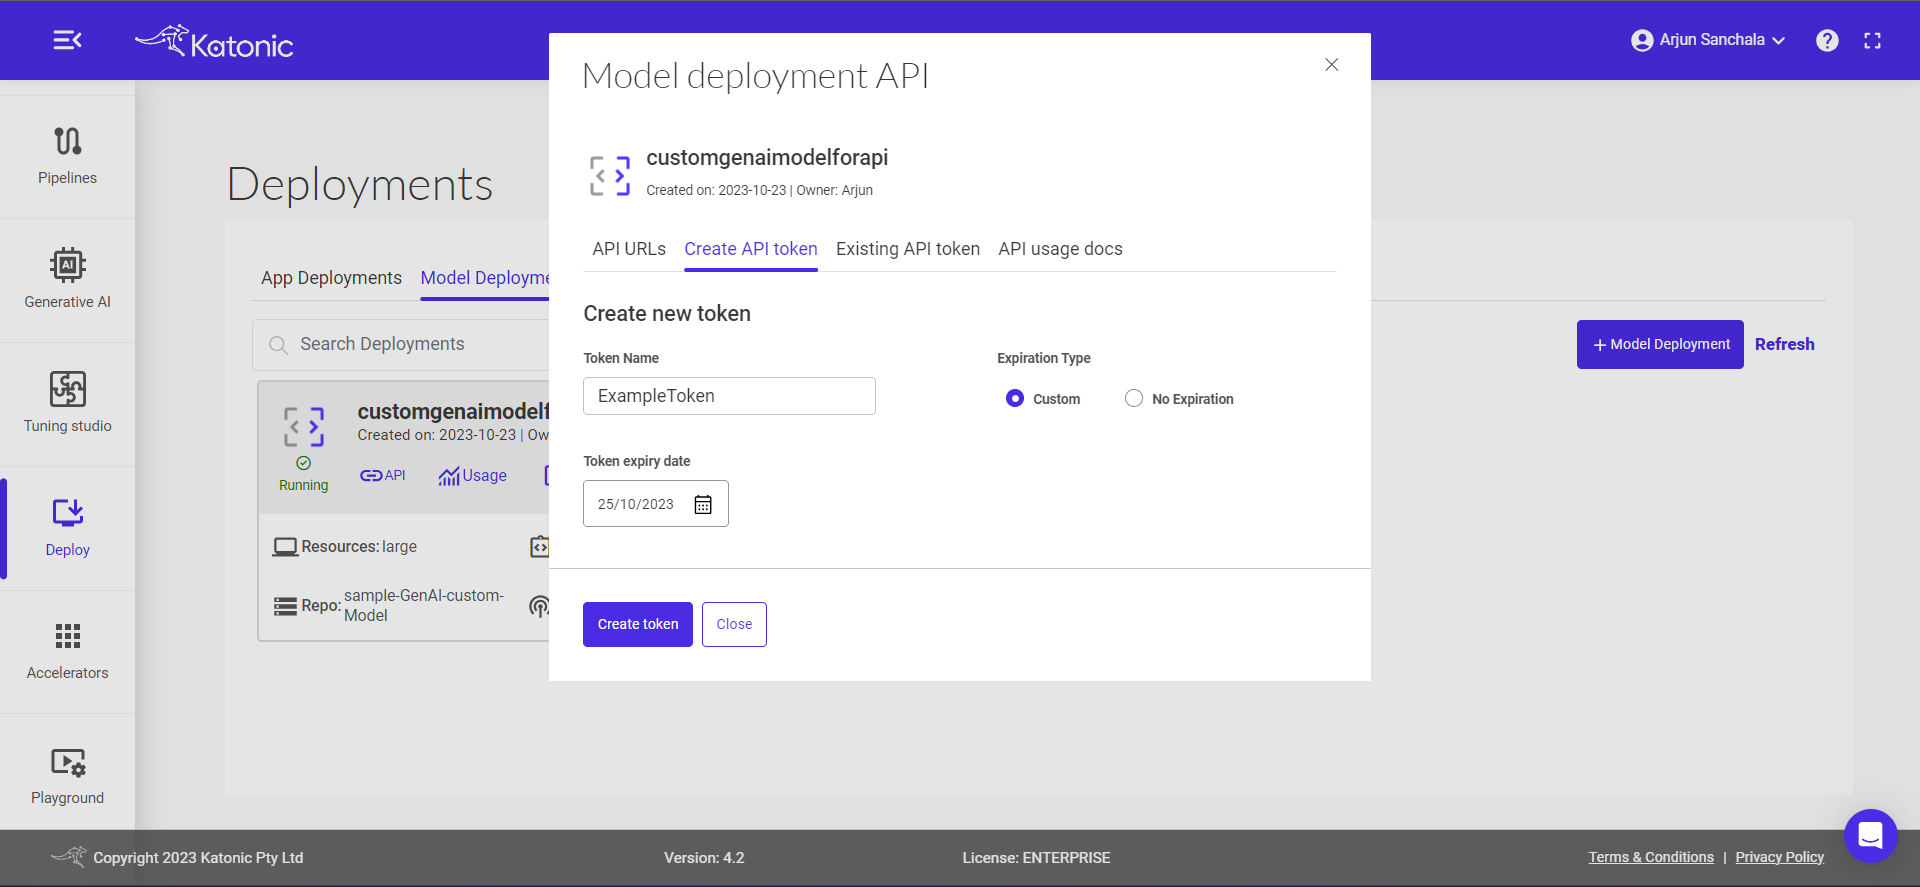1920x887 pixels.
Task: Collapse the sidebar with hamburger menu icon
Action: [x=67, y=40]
